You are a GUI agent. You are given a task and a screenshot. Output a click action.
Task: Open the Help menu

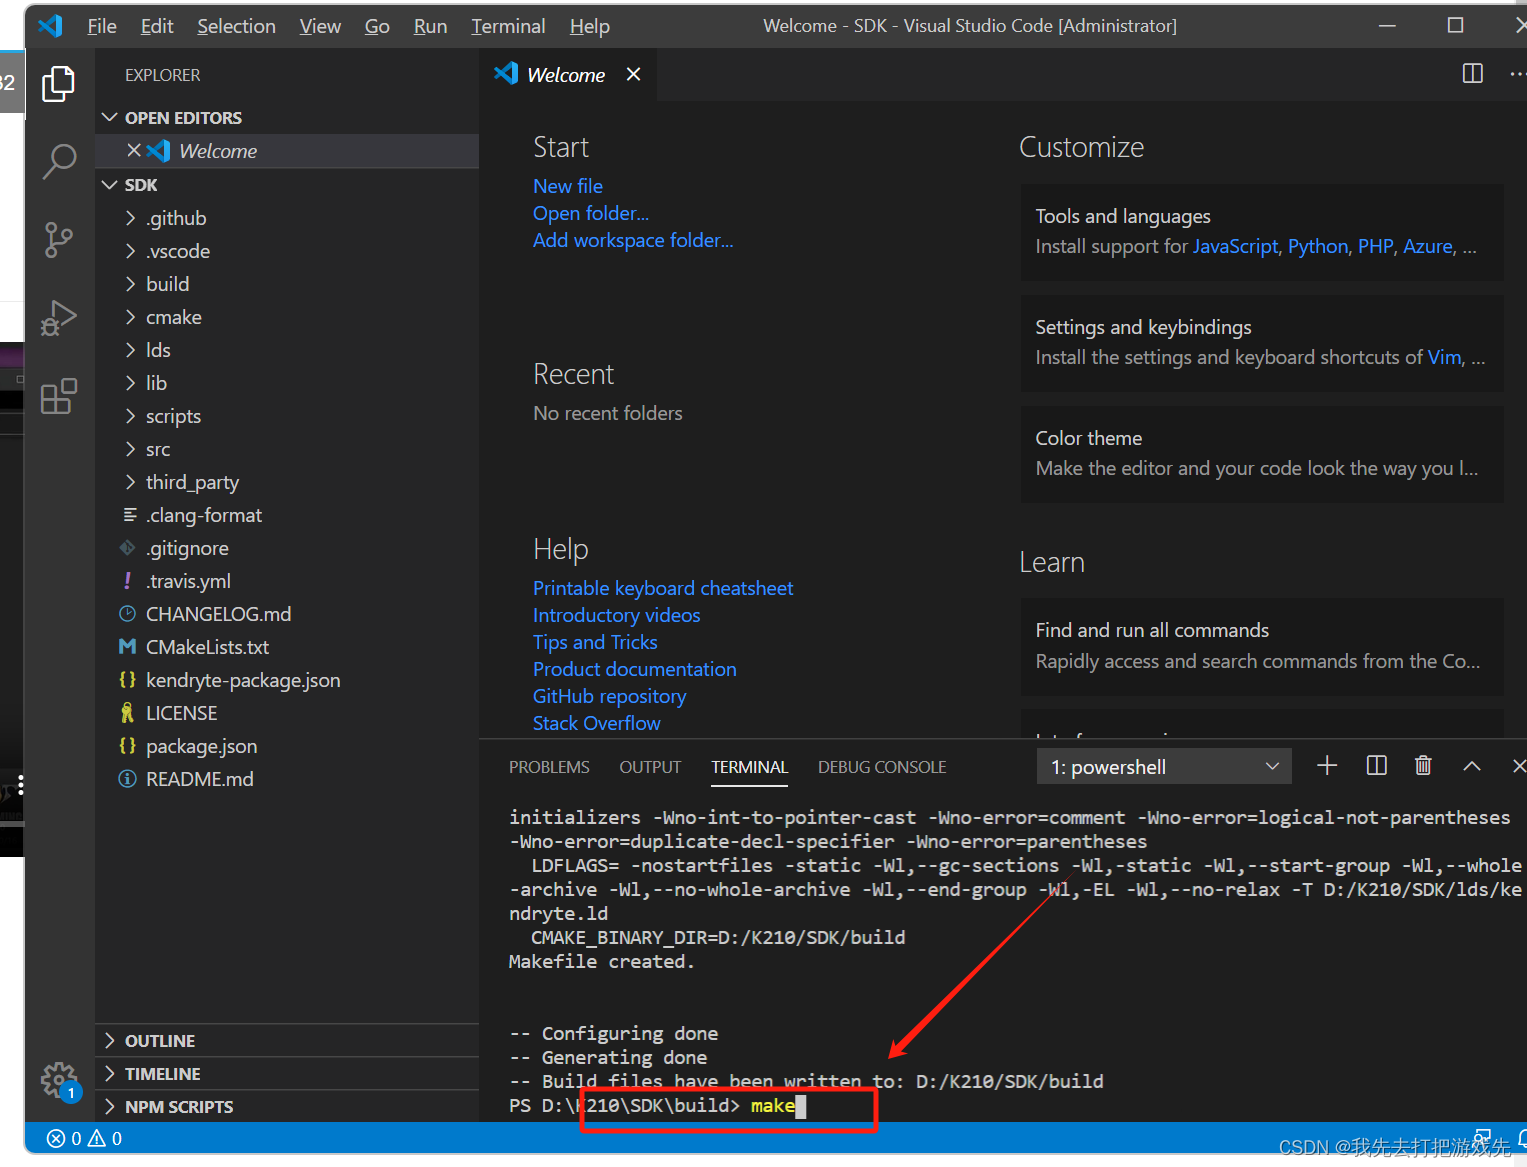(590, 26)
